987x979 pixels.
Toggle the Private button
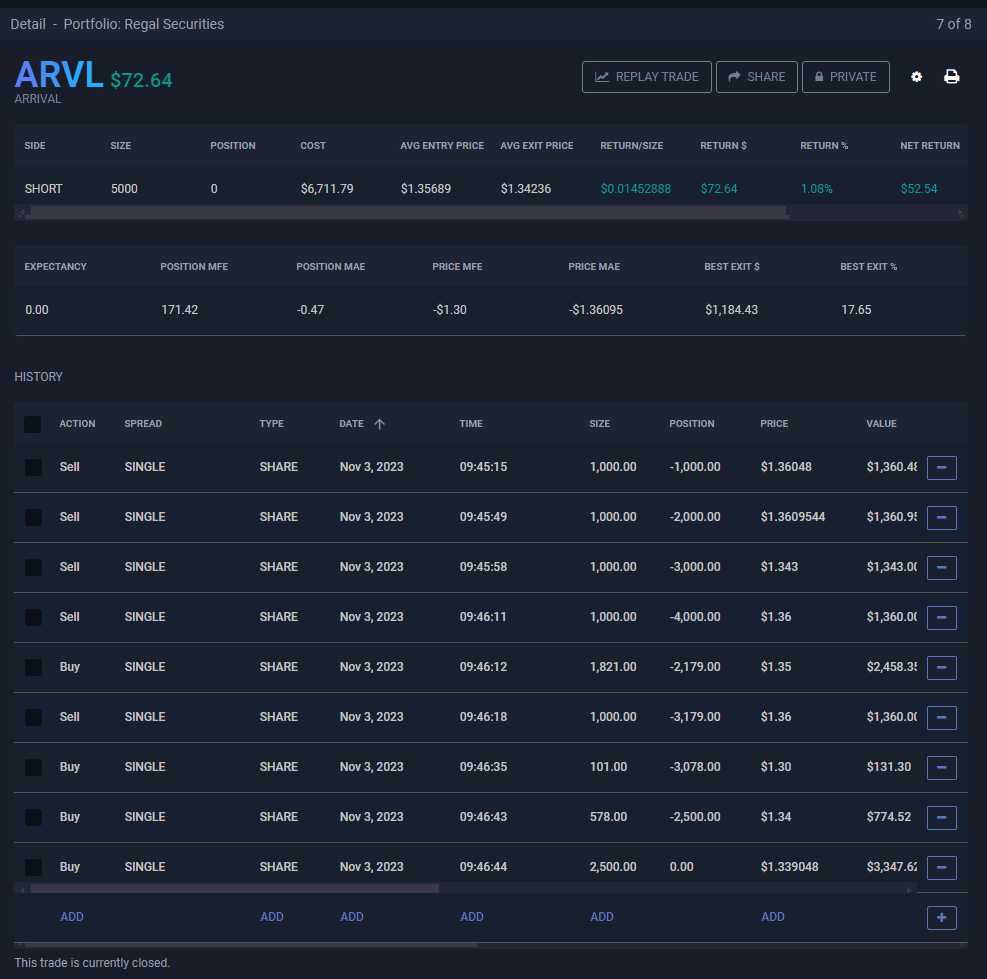tap(845, 77)
